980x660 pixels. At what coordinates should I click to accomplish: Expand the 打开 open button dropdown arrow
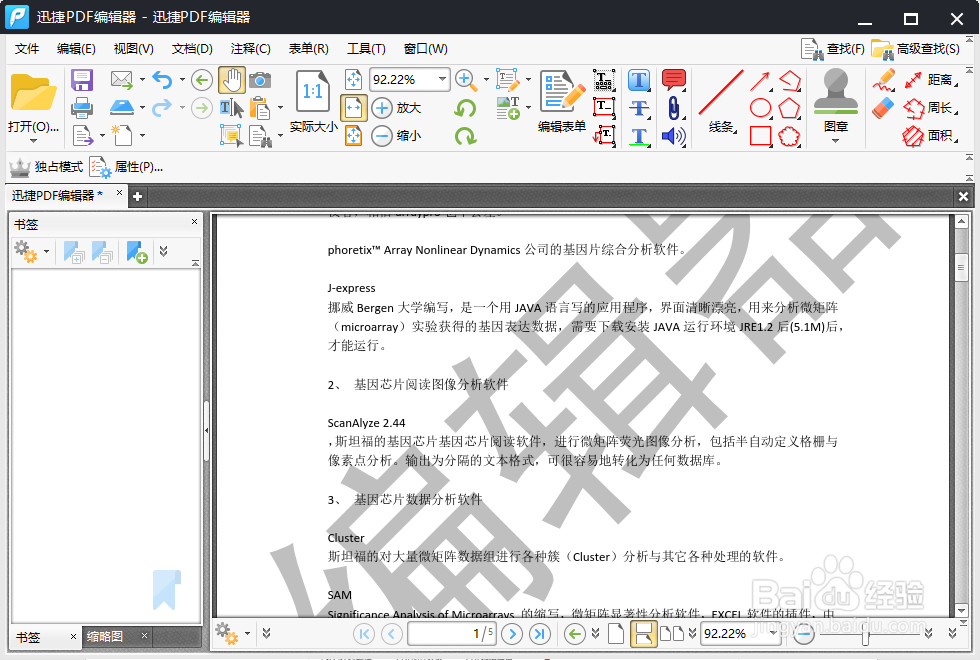coord(33,141)
